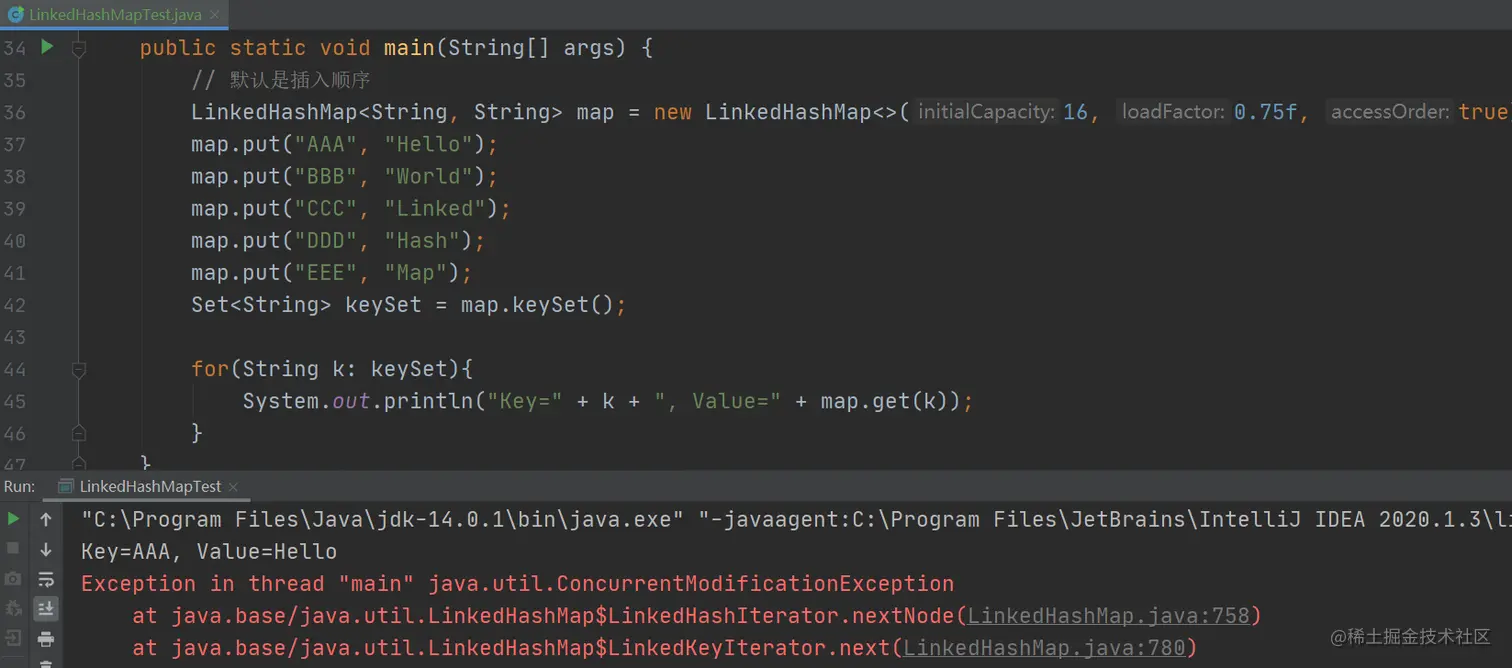Screen dimensions: 1512x668
Task: Click the map.put("AAA", "Hello") line
Action: click(x=344, y=144)
